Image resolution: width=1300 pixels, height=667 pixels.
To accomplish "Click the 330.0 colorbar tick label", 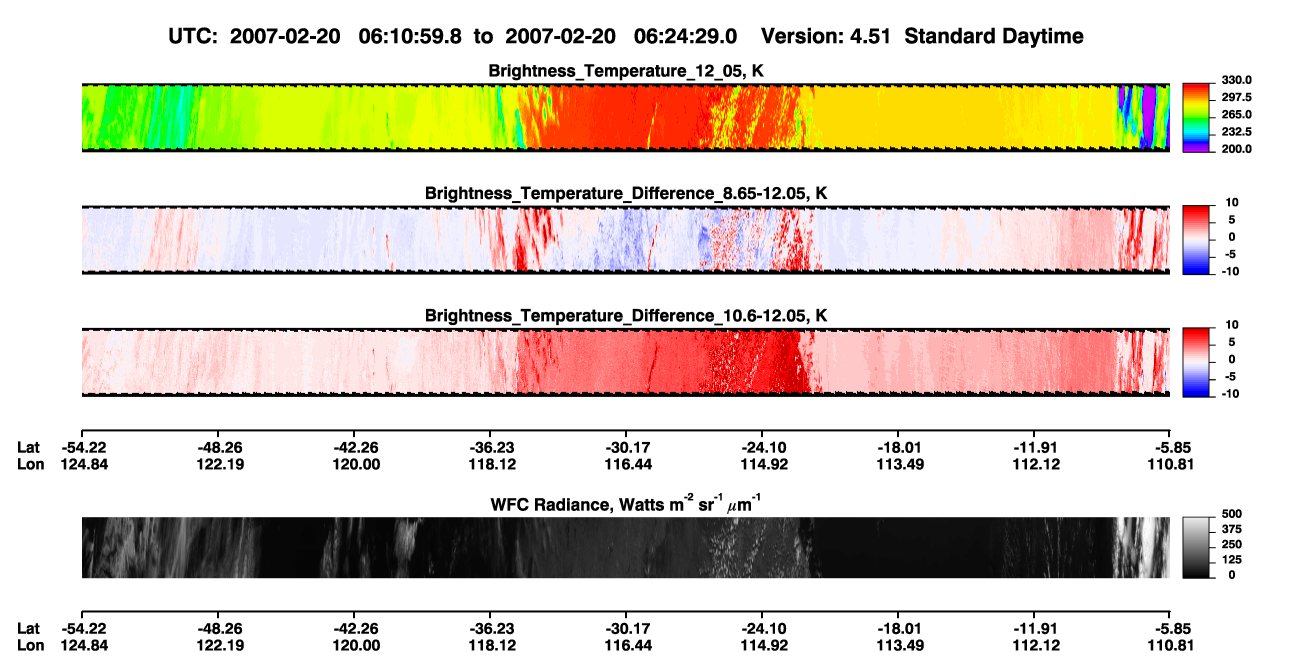I will coord(1235,80).
